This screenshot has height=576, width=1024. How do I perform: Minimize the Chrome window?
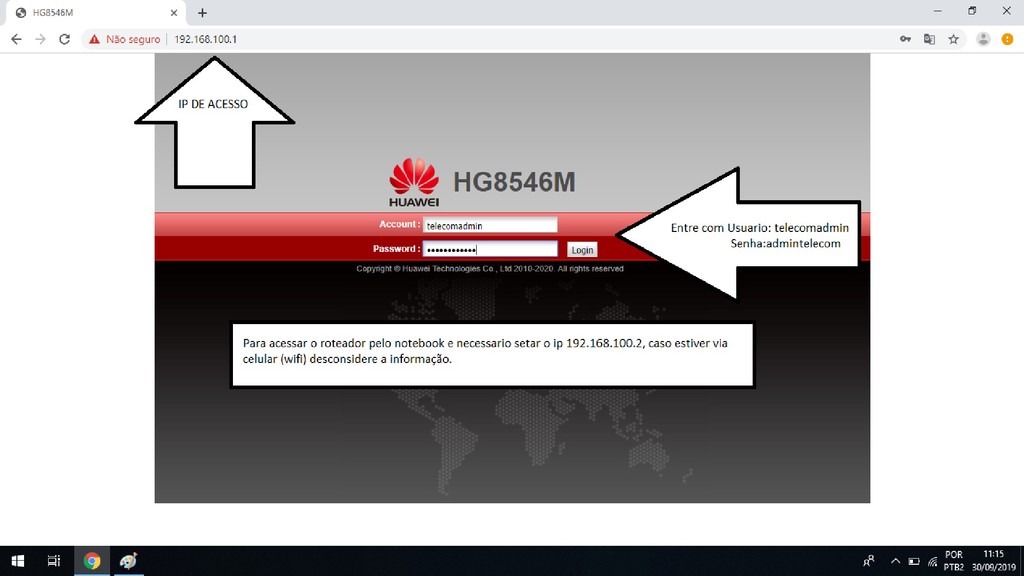pyautogui.click(x=938, y=12)
